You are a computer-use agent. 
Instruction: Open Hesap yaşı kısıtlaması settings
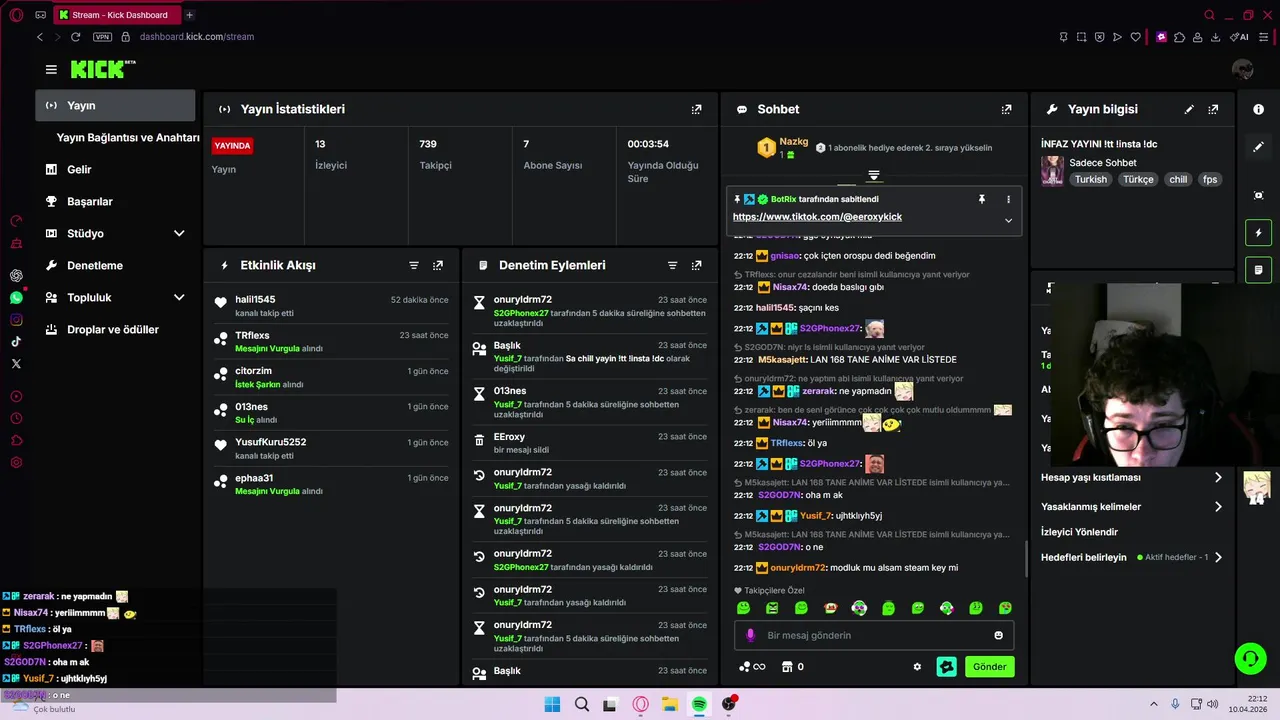(1132, 478)
